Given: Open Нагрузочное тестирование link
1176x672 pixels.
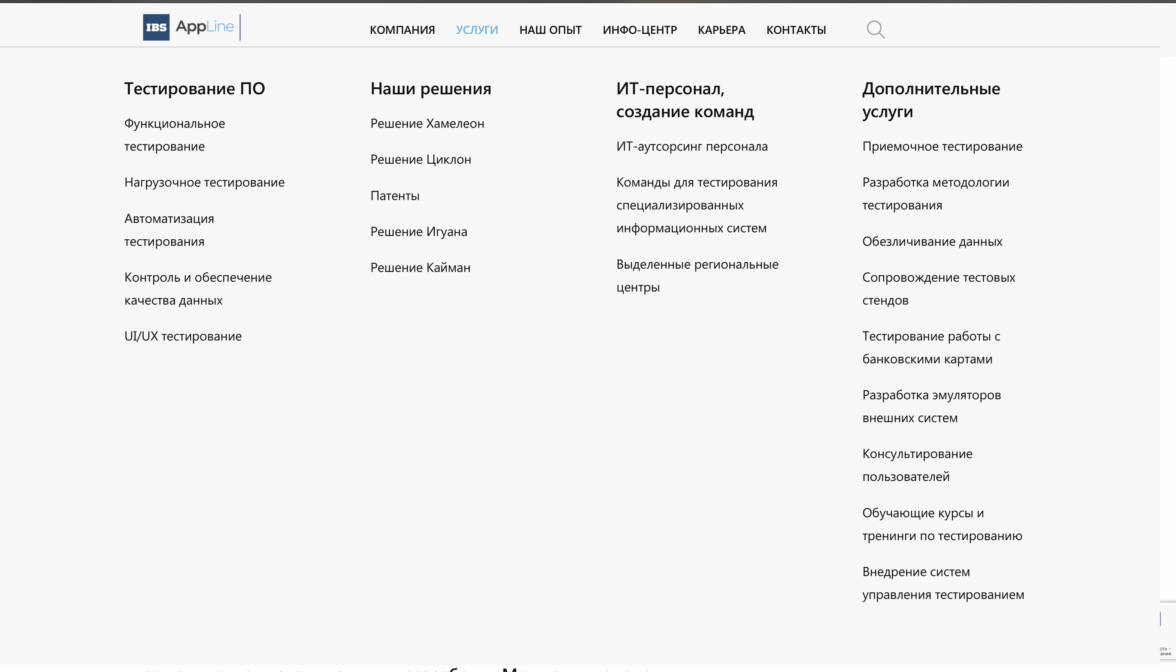Looking at the screenshot, I should (204, 182).
